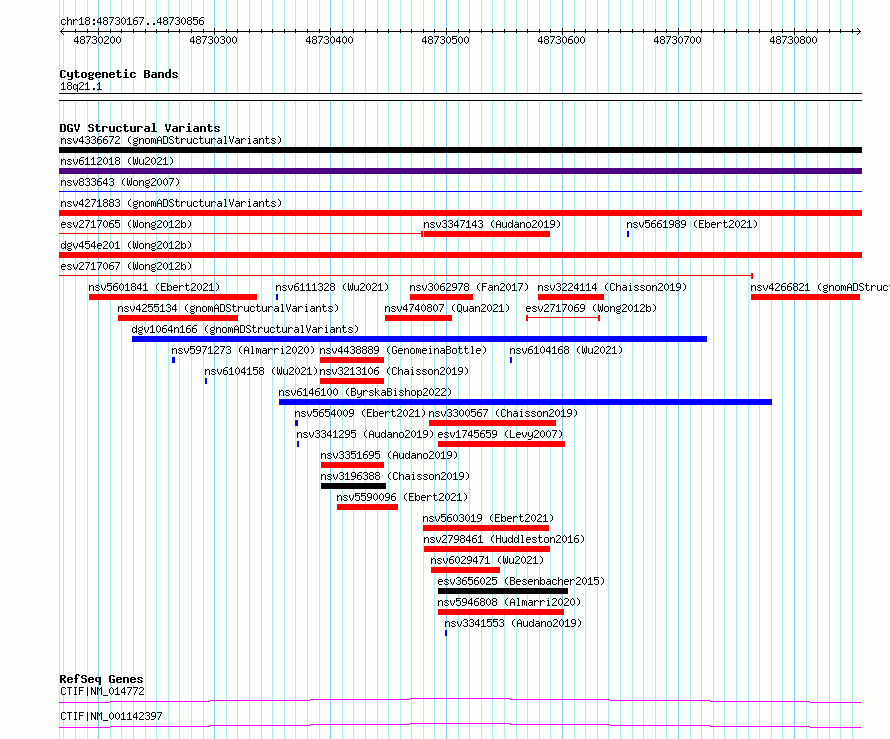Viewport: 890px width, 739px height.
Task: Select the nsv5601841 (Ebert2021) red bar
Action: point(173,297)
